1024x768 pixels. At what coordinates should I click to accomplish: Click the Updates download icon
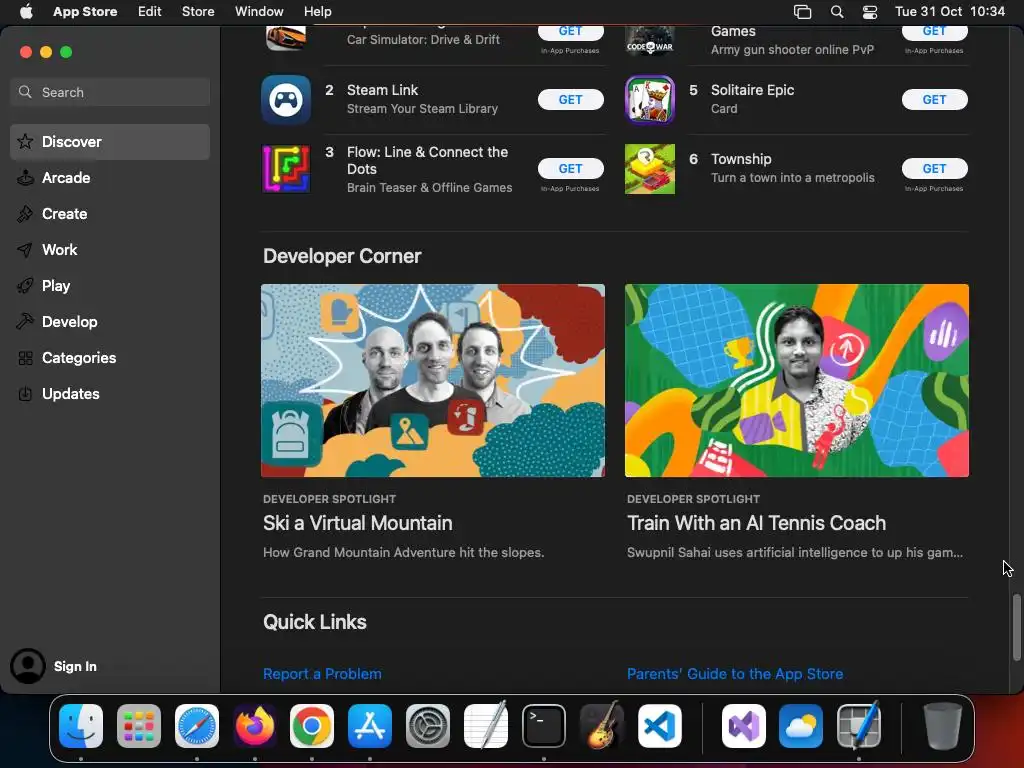pyautogui.click(x=25, y=394)
